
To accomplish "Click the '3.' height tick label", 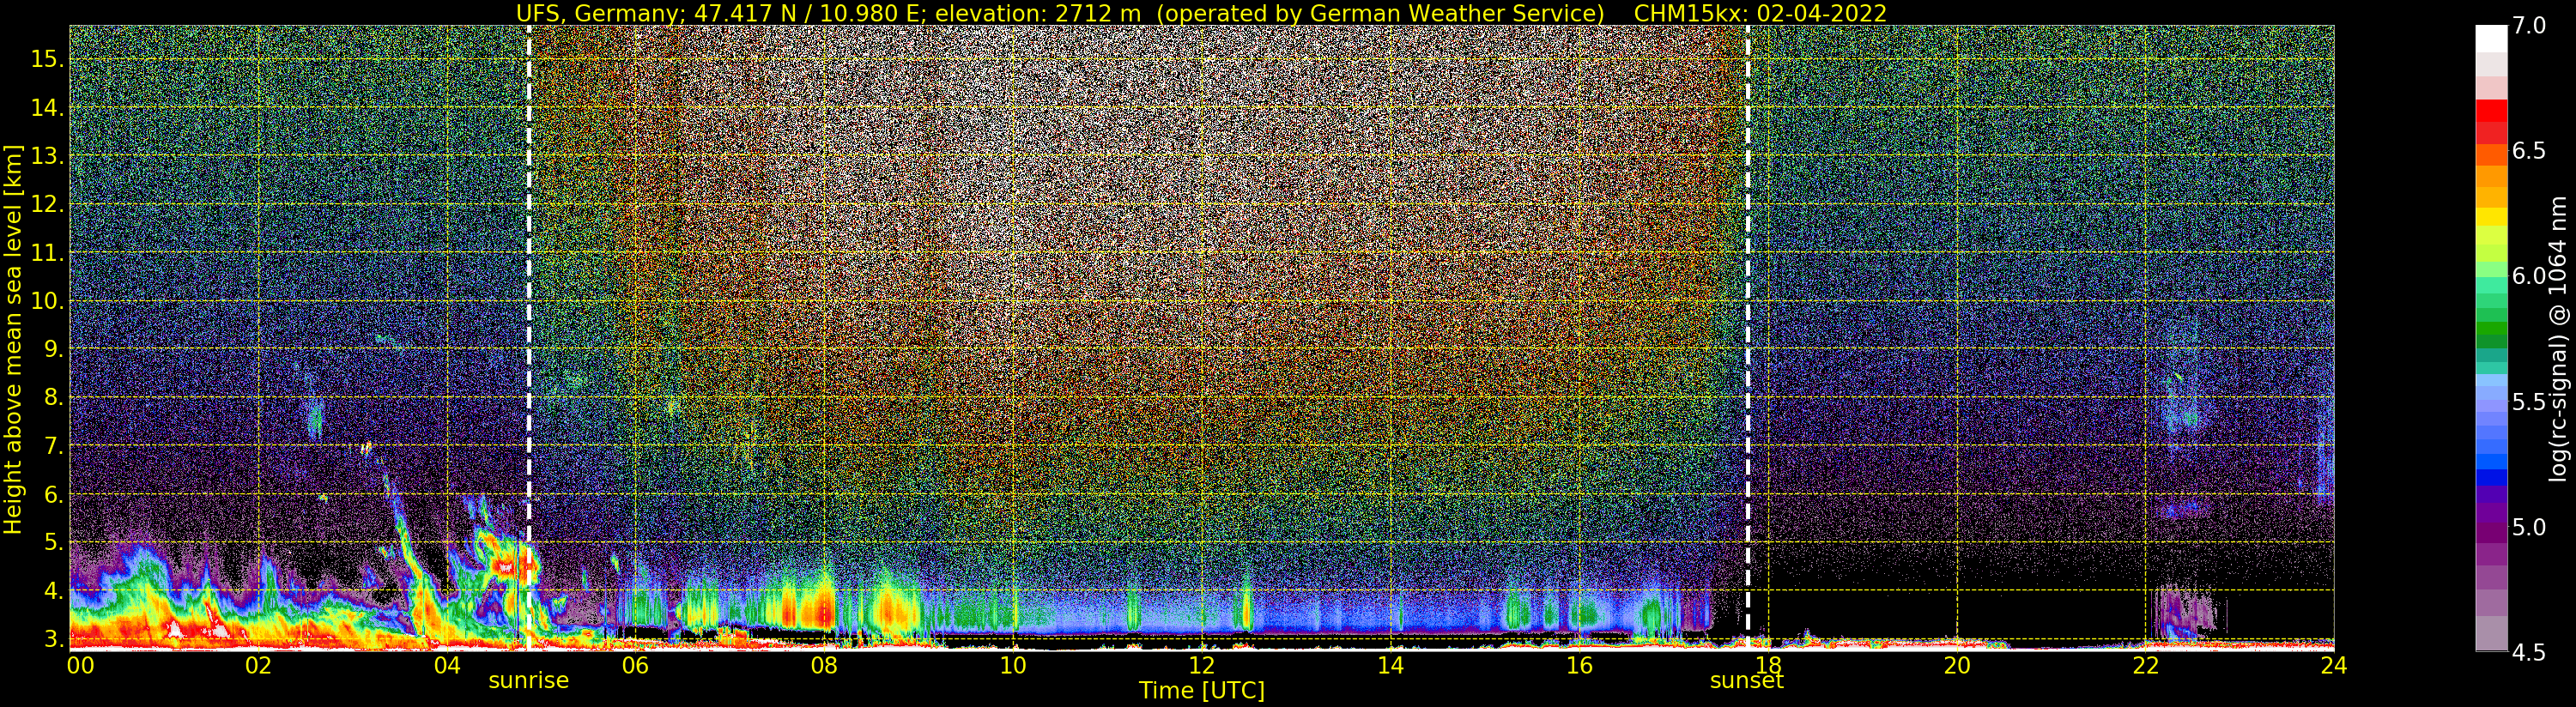I will [x=53, y=638].
